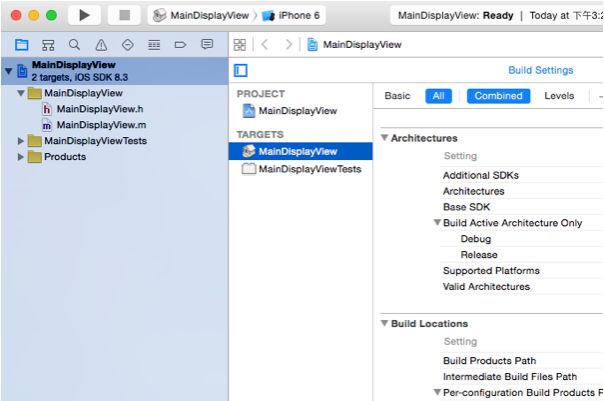Screen dimensions: 604x401
Task: Select the All filter
Action: 438,96
